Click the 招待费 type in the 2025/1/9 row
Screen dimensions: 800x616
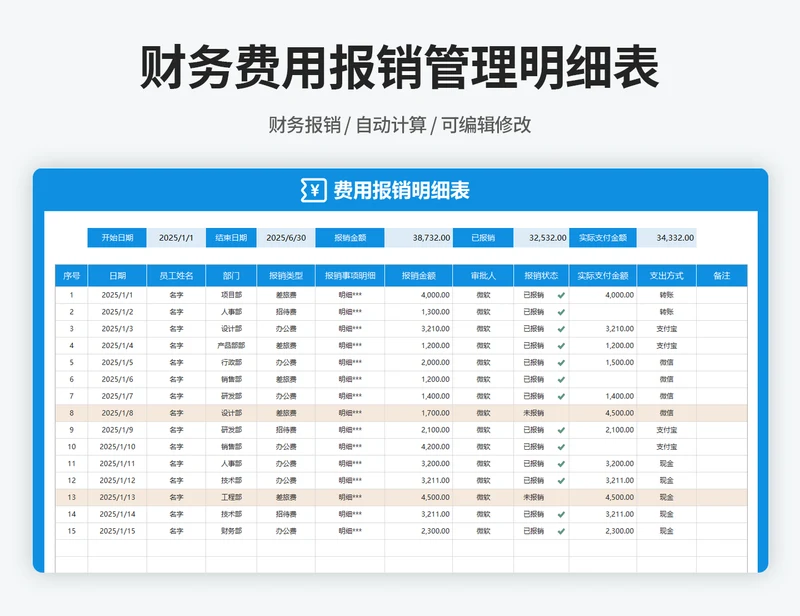pos(286,430)
